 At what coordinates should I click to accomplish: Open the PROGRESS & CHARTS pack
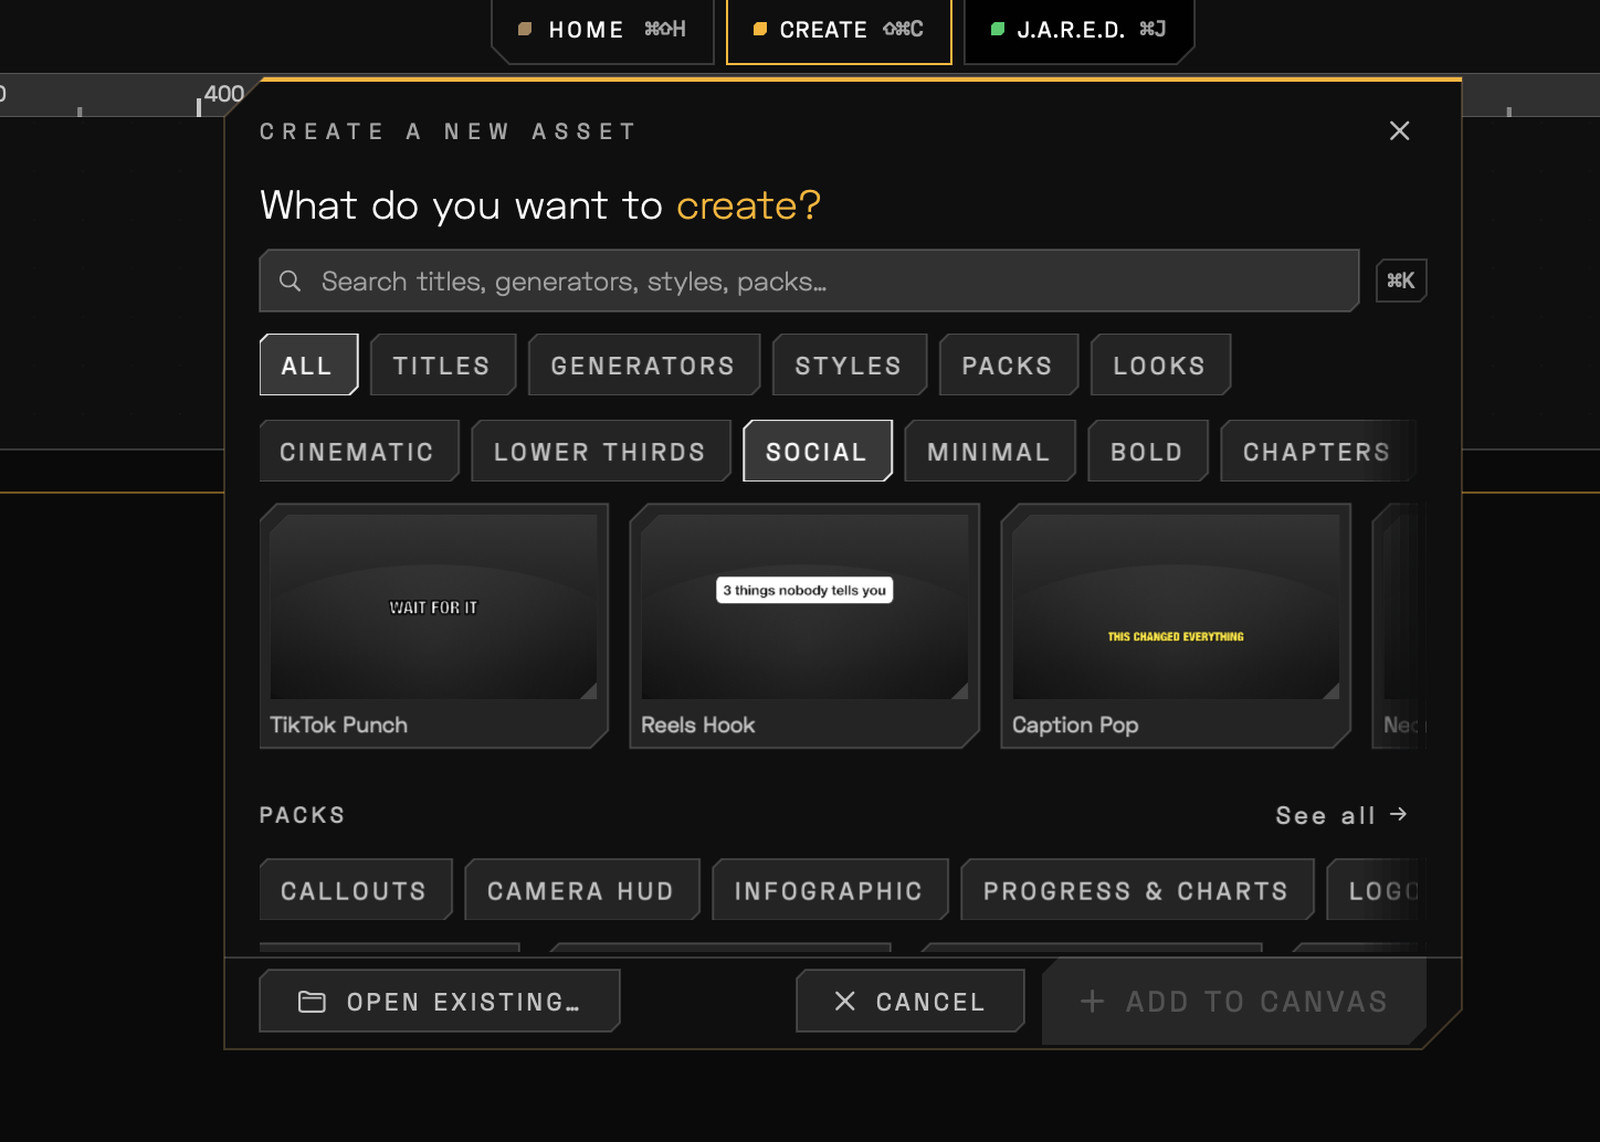1136,889
